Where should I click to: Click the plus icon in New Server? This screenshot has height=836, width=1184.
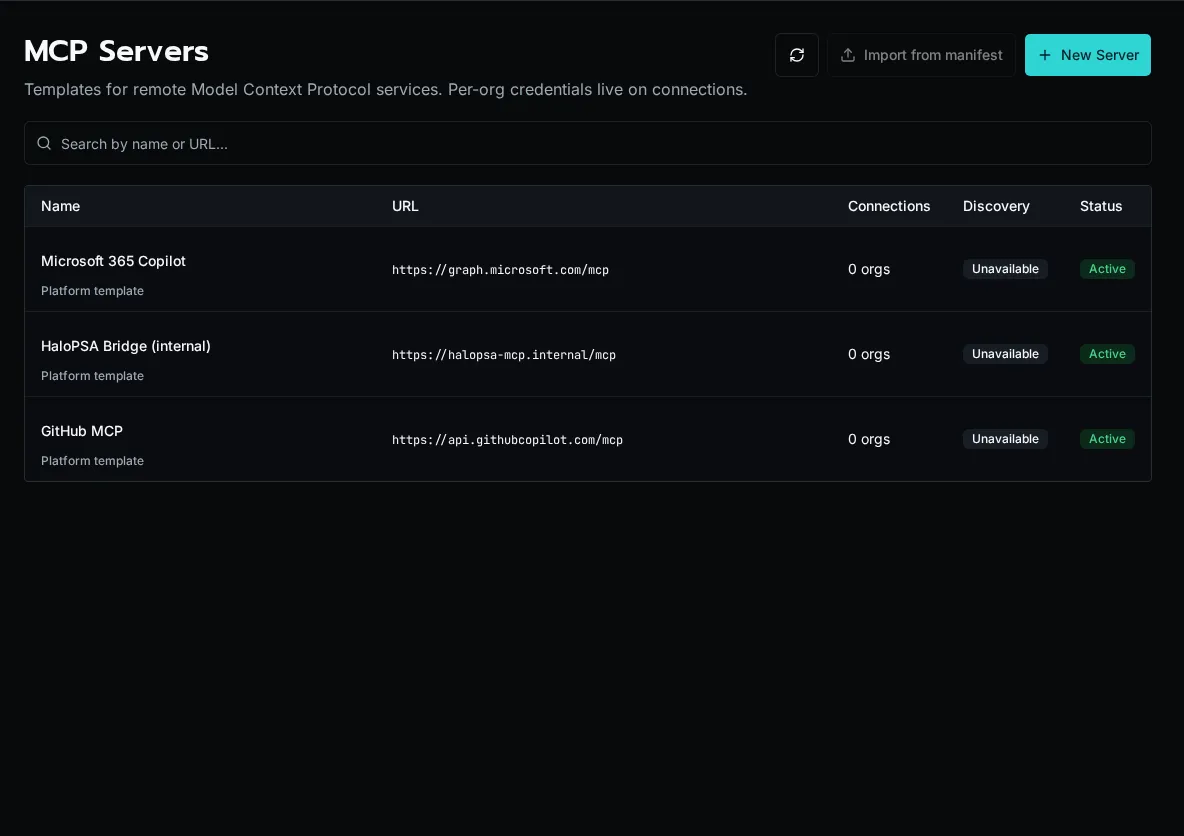(x=1044, y=55)
